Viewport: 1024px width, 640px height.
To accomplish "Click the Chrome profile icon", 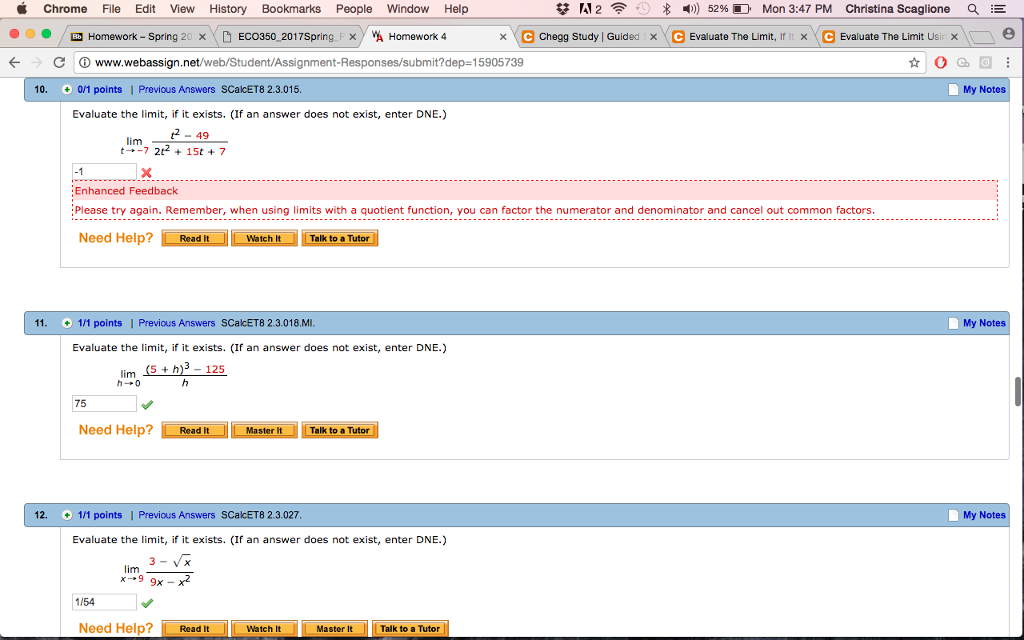I will pyautogui.click(x=1008, y=34).
